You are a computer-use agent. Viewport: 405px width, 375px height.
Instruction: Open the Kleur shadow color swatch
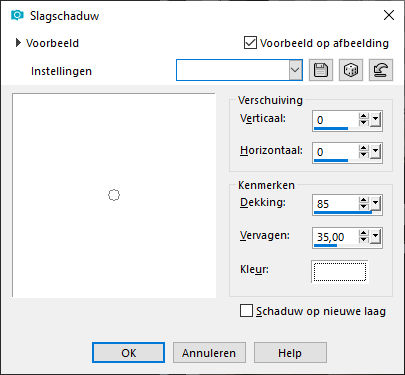(x=340, y=272)
